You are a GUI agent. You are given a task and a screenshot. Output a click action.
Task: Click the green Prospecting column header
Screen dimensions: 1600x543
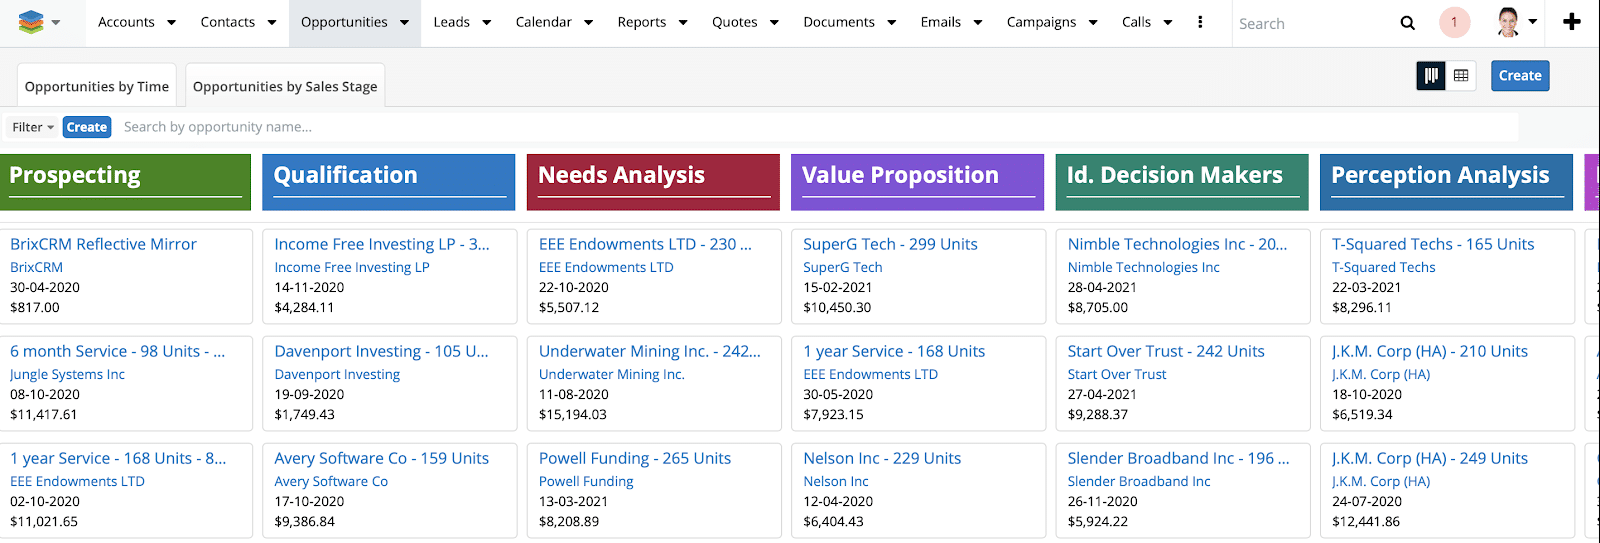(125, 182)
